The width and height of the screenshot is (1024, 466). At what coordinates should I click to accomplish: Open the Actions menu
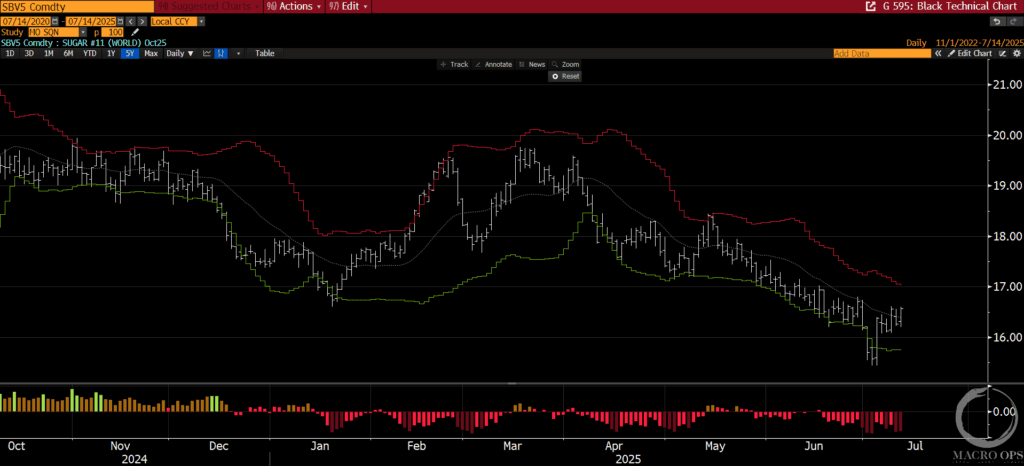click(295, 6)
